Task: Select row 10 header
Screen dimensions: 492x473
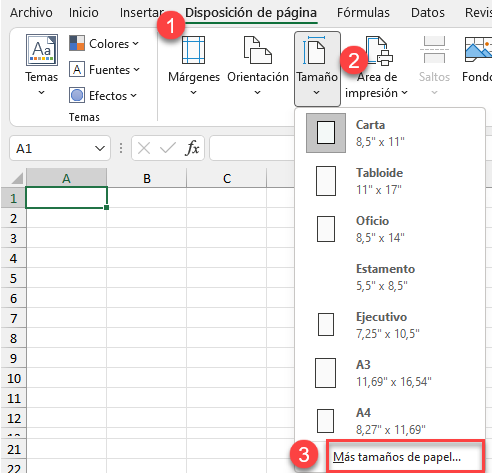Action: click(x=13, y=378)
